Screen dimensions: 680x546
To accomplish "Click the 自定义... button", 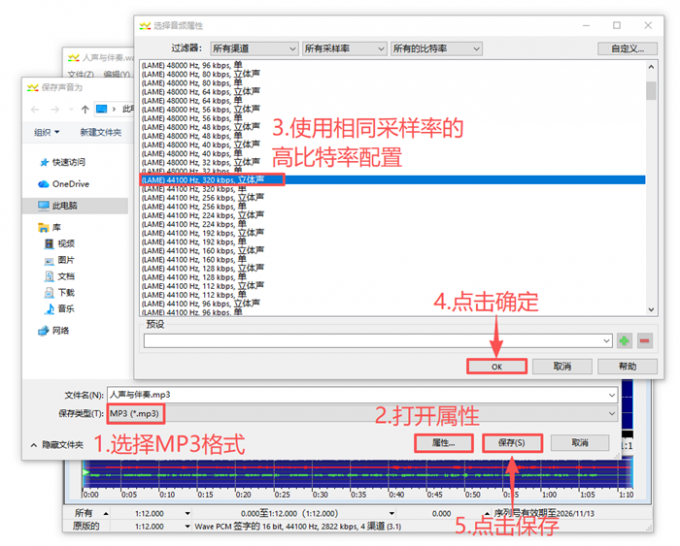I will pos(627,49).
